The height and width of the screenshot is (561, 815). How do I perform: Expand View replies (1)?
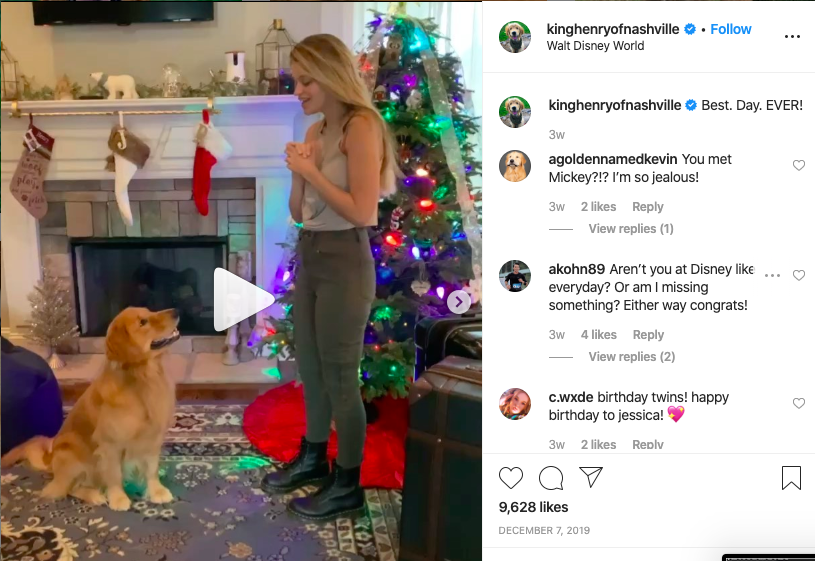[x=631, y=229]
